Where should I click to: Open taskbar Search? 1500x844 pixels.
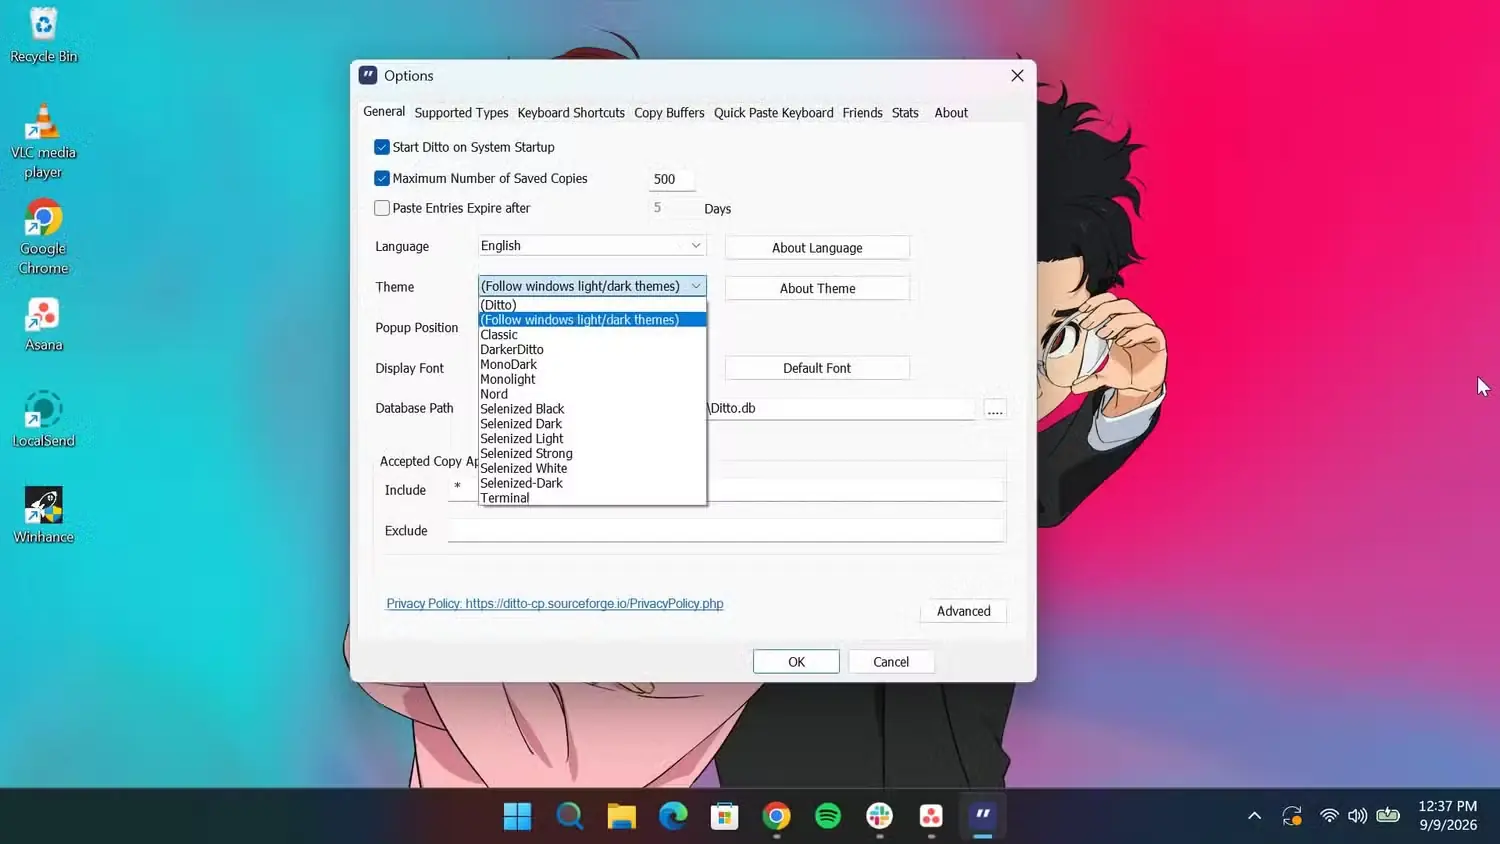569,816
